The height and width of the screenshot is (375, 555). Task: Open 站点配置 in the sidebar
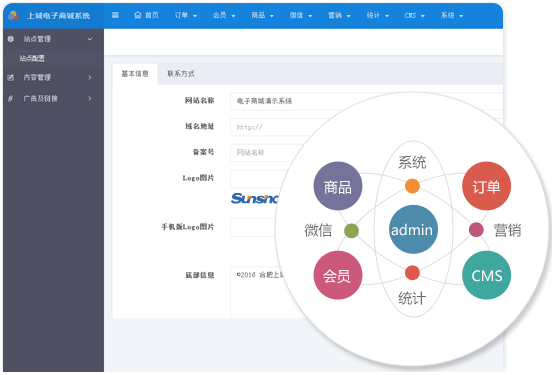(32, 58)
